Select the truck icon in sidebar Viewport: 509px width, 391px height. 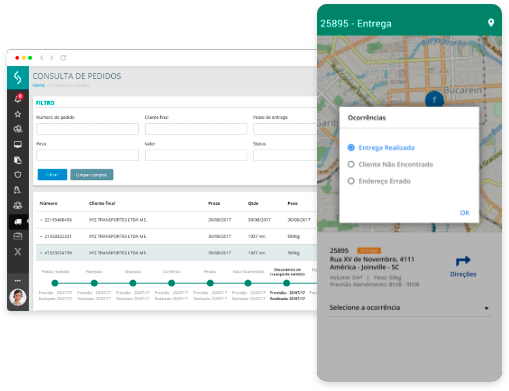click(18, 221)
